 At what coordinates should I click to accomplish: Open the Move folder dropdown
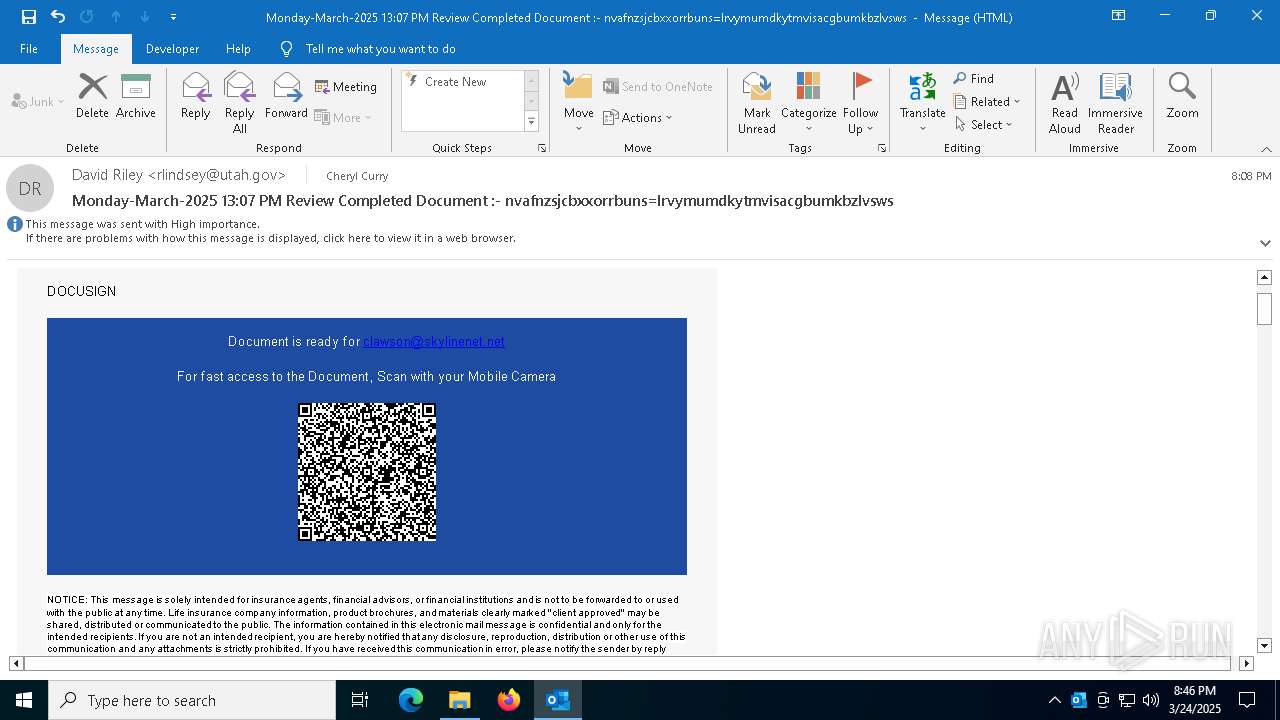click(x=579, y=103)
